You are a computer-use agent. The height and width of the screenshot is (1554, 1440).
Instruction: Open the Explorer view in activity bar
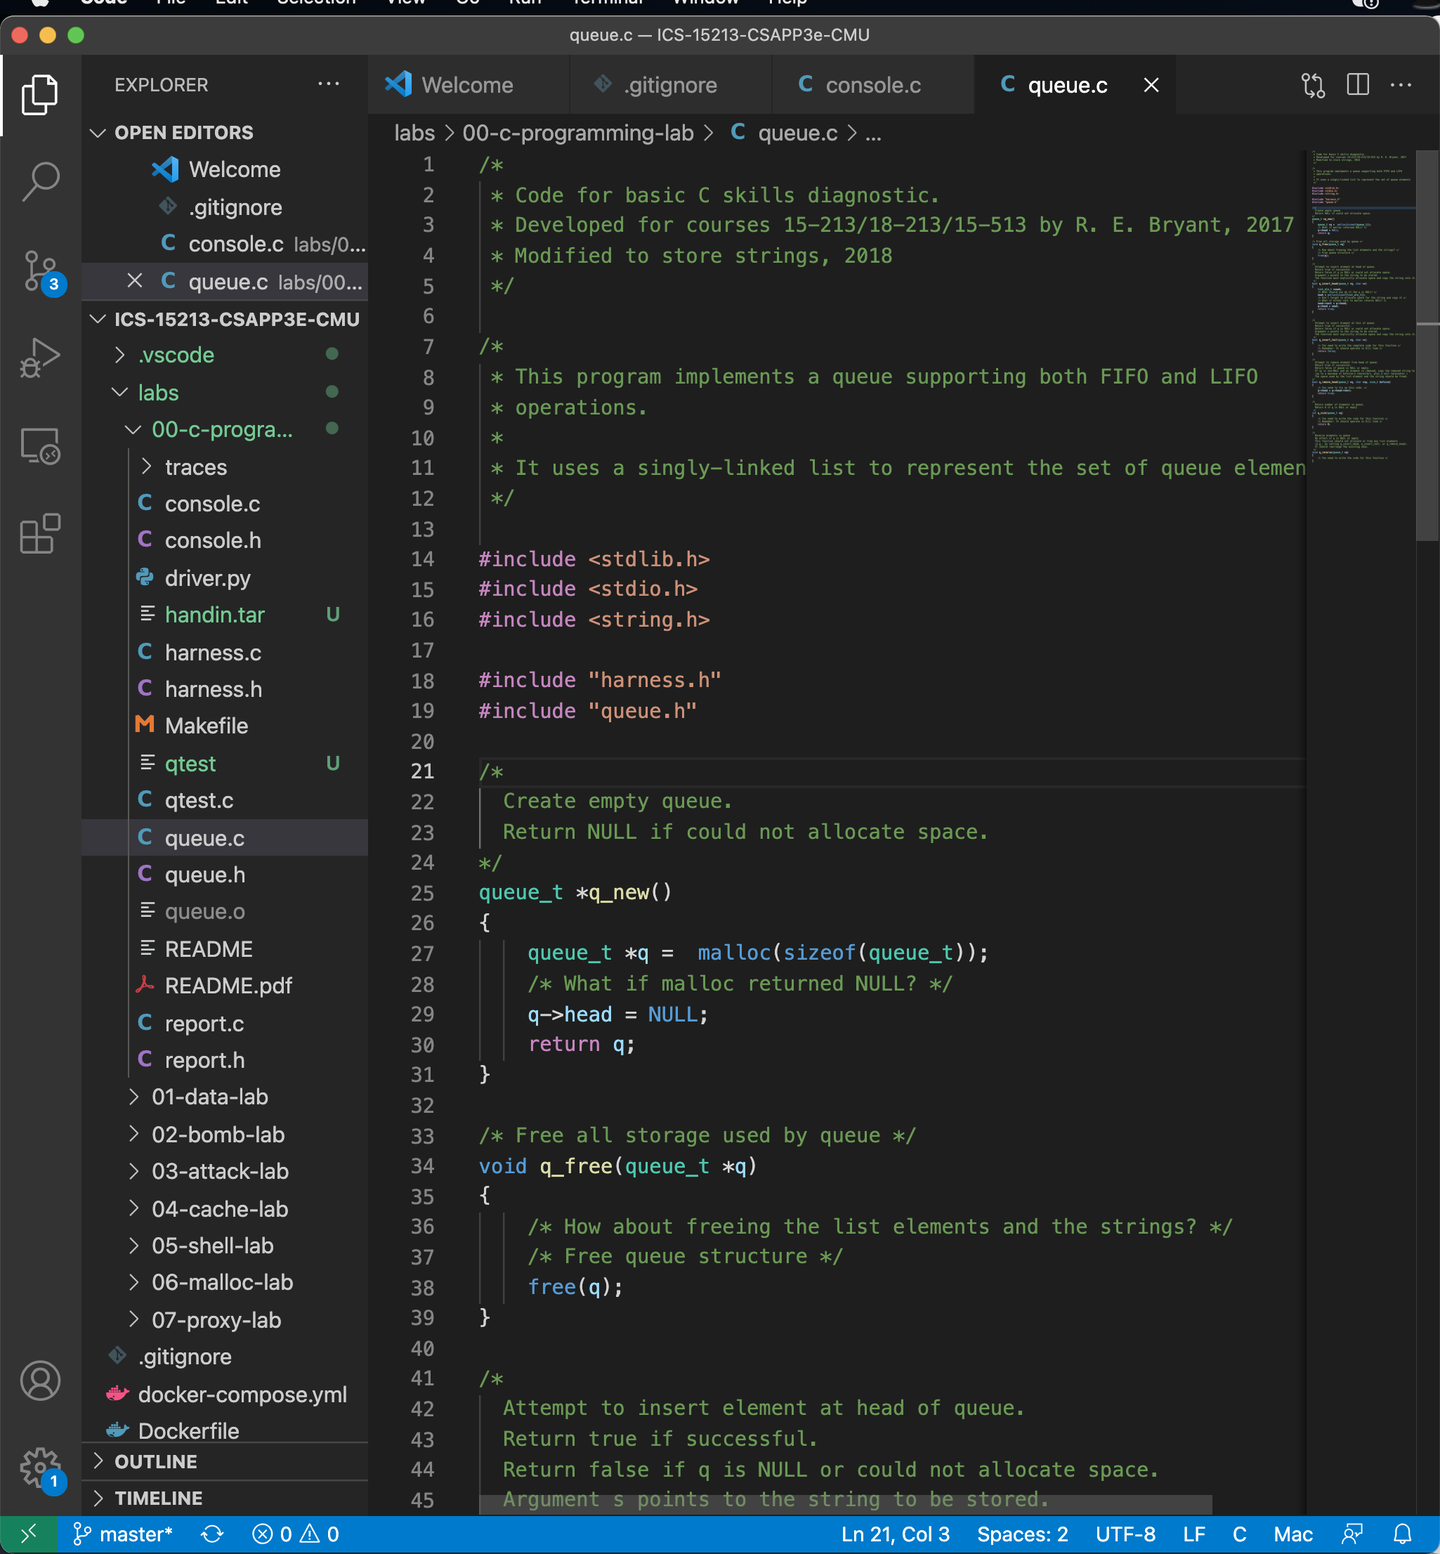(x=40, y=95)
